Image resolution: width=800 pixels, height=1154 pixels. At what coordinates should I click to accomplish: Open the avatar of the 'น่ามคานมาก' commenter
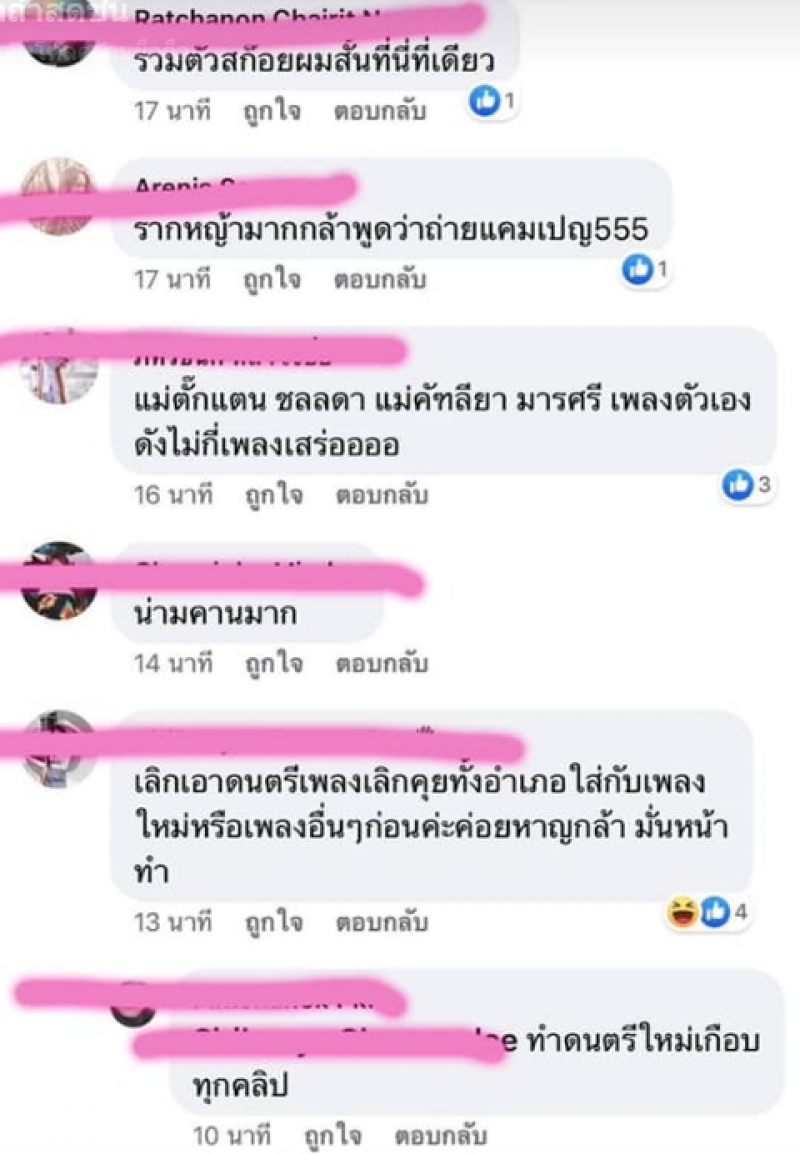coord(58,581)
